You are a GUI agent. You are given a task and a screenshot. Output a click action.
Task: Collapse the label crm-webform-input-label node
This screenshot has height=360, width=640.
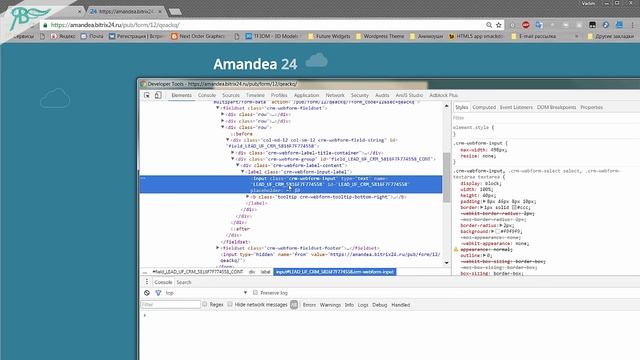coord(242,172)
